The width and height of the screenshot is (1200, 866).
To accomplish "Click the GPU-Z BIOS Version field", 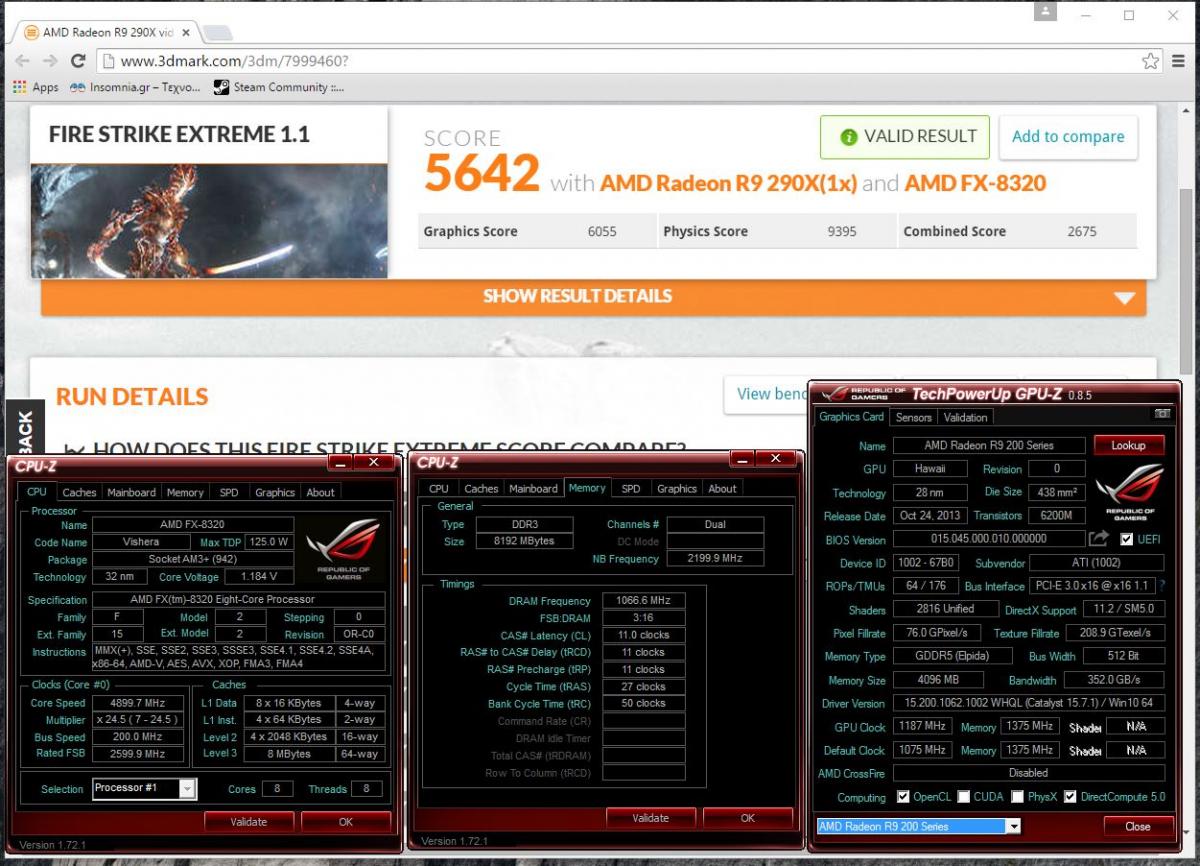I will click(x=988, y=539).
